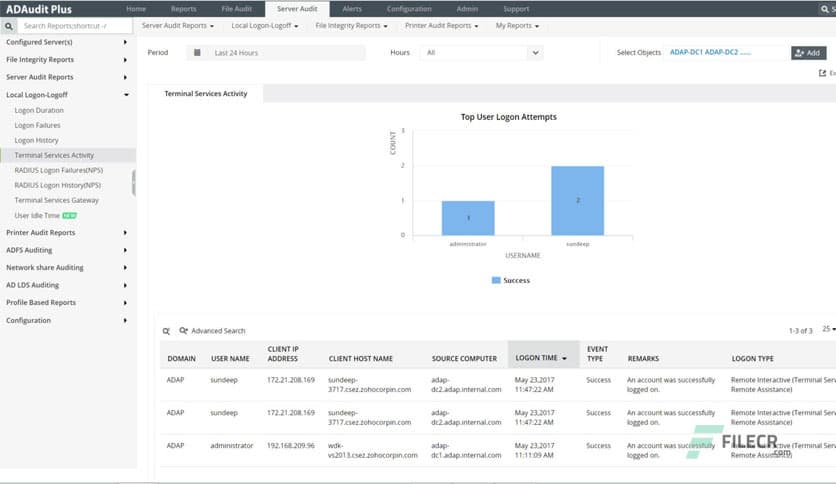Open the Alerts tab
Screen dimensions: 836x484
352,9
